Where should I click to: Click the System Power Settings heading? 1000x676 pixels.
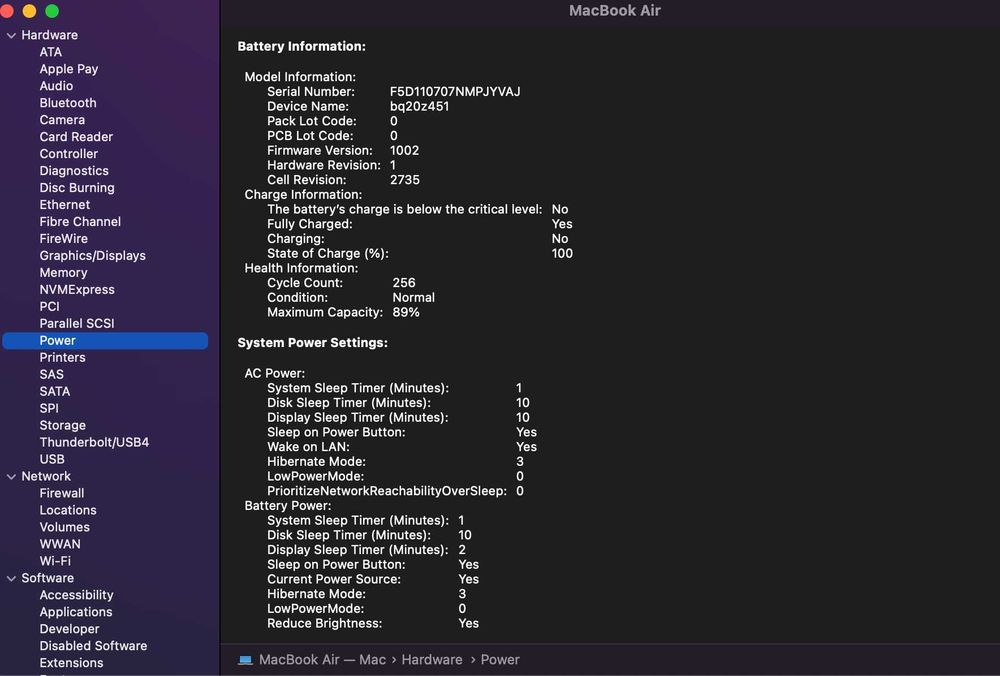(312, 342)
